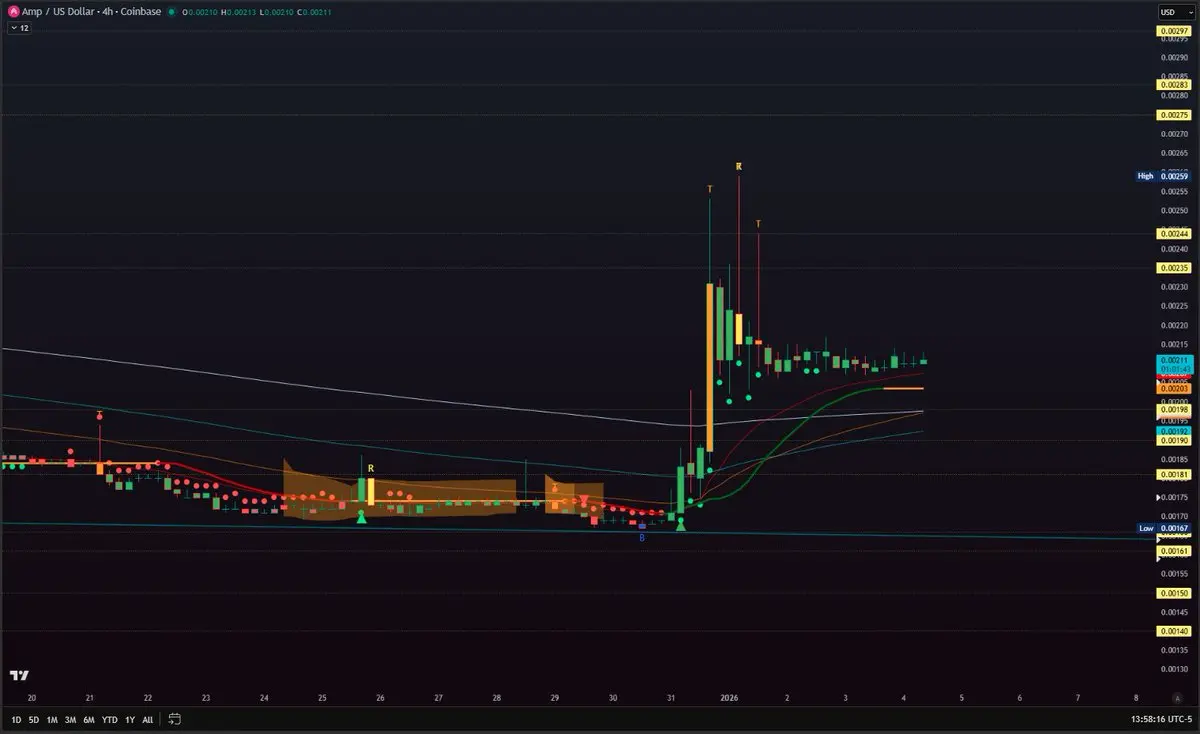Click the 0.00244 price level label
The image size is (1200, 734).
pyautogui.click(x=1173, y=234)
